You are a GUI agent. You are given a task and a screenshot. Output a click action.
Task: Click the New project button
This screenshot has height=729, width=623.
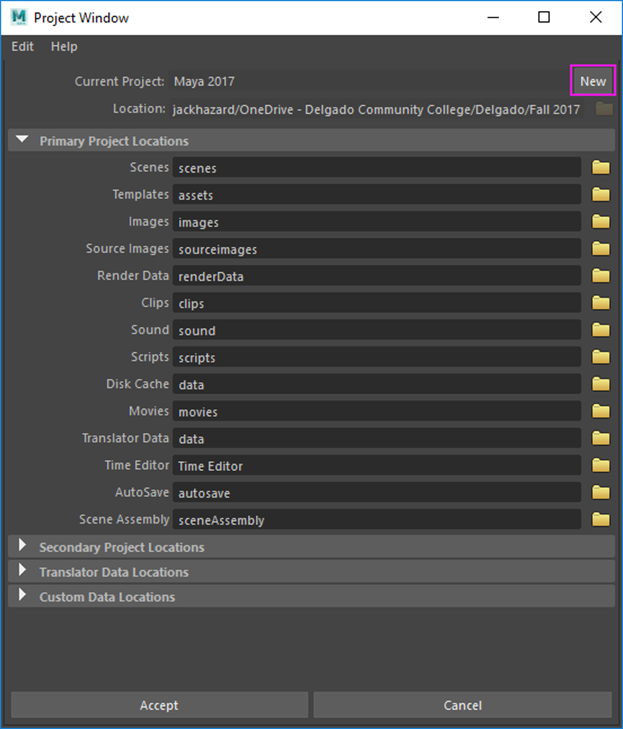[593, 81]
